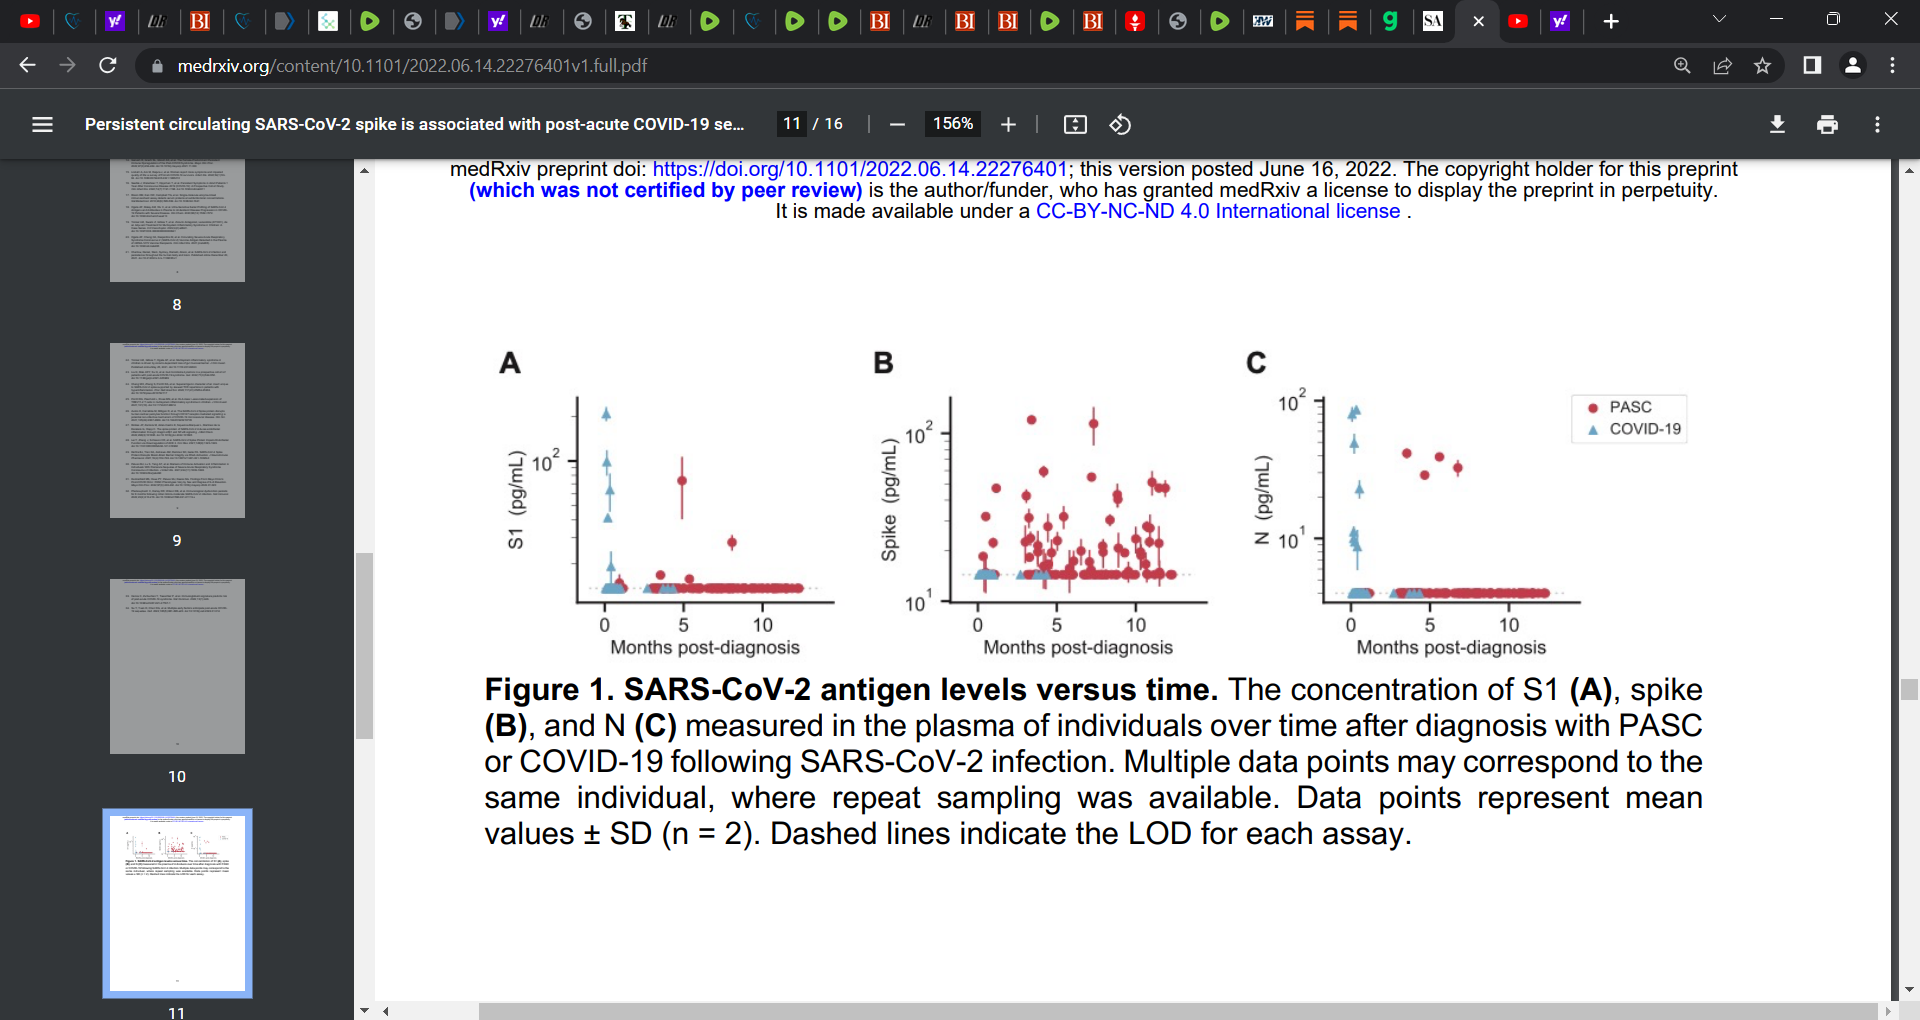Select page 9 thumbnail
This screenshot has height=1020, width=1920.
(177, 430)
